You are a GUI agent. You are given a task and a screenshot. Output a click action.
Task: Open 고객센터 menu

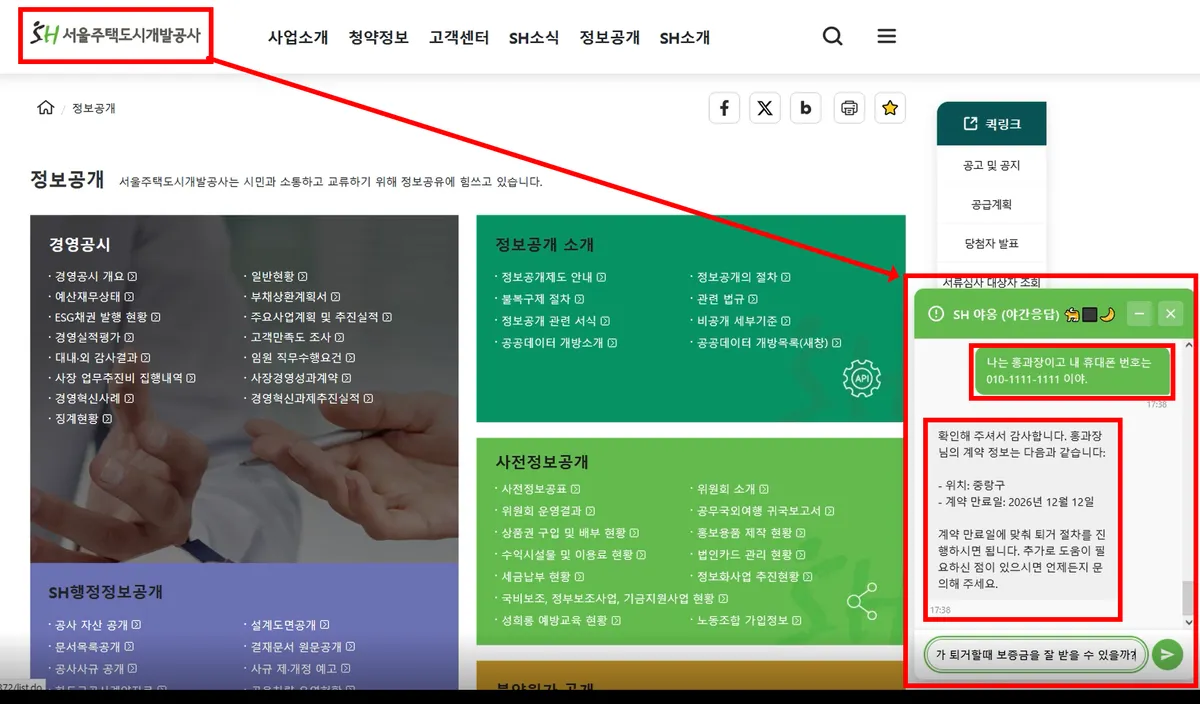pyautogui.click(x=459, y=38)
